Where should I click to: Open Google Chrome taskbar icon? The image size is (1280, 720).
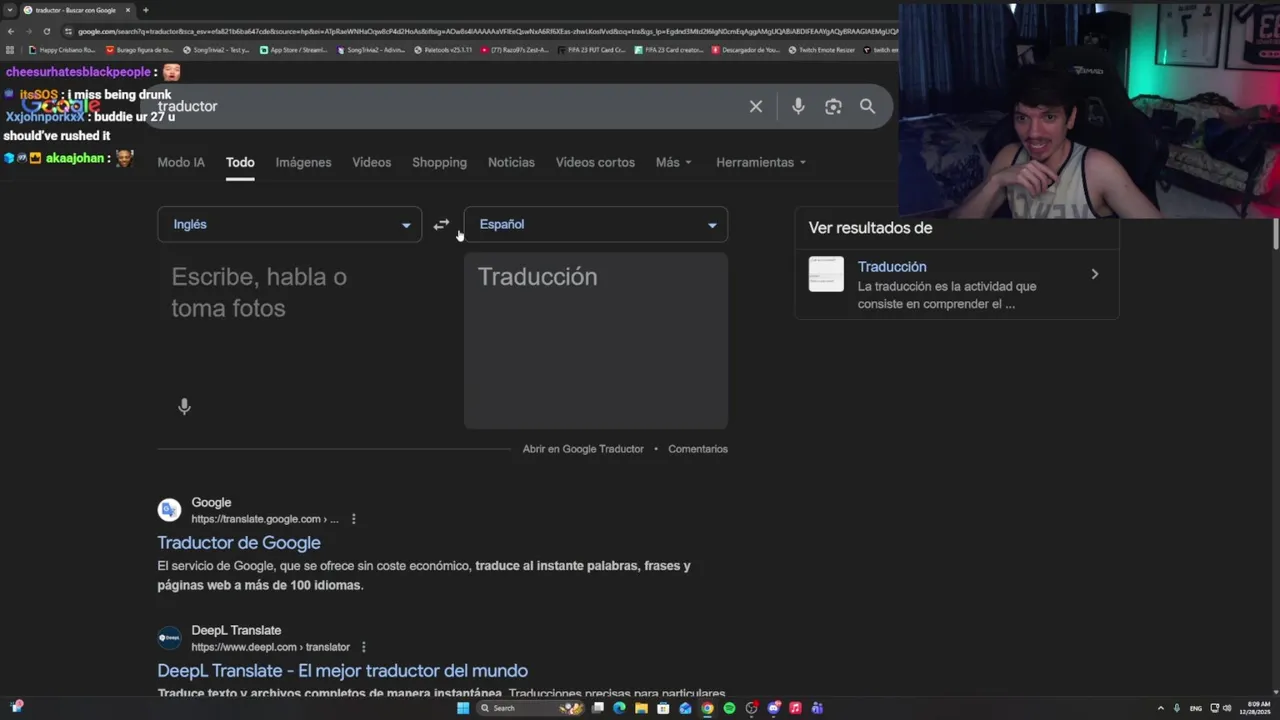click(x=707, y=708)
